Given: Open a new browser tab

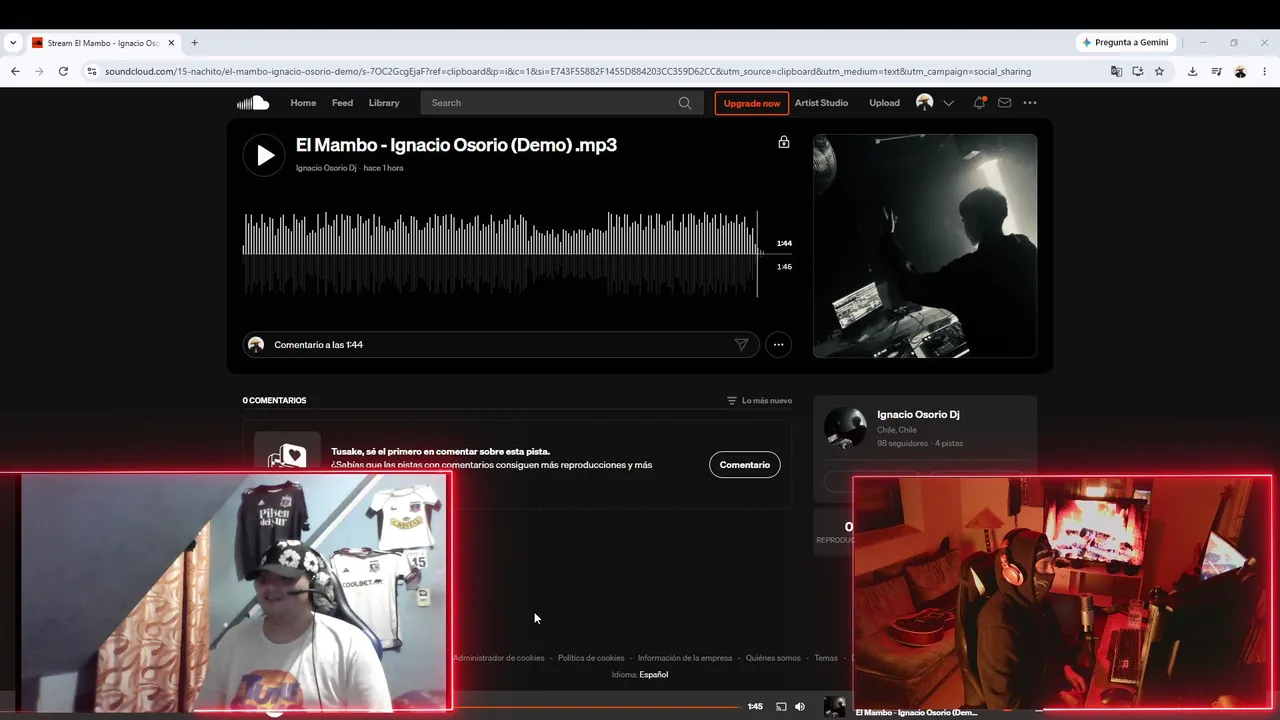Looking at the screenshot, I should [x=195, y=43].
